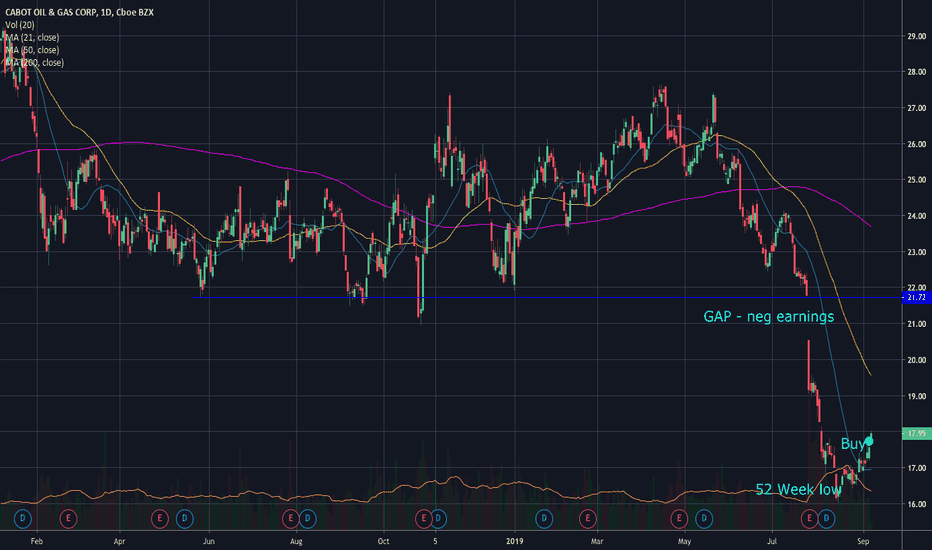Select the last dividend D marker before Sep
This screenshot has width=932, height=550.
click(x=826, y=518)
